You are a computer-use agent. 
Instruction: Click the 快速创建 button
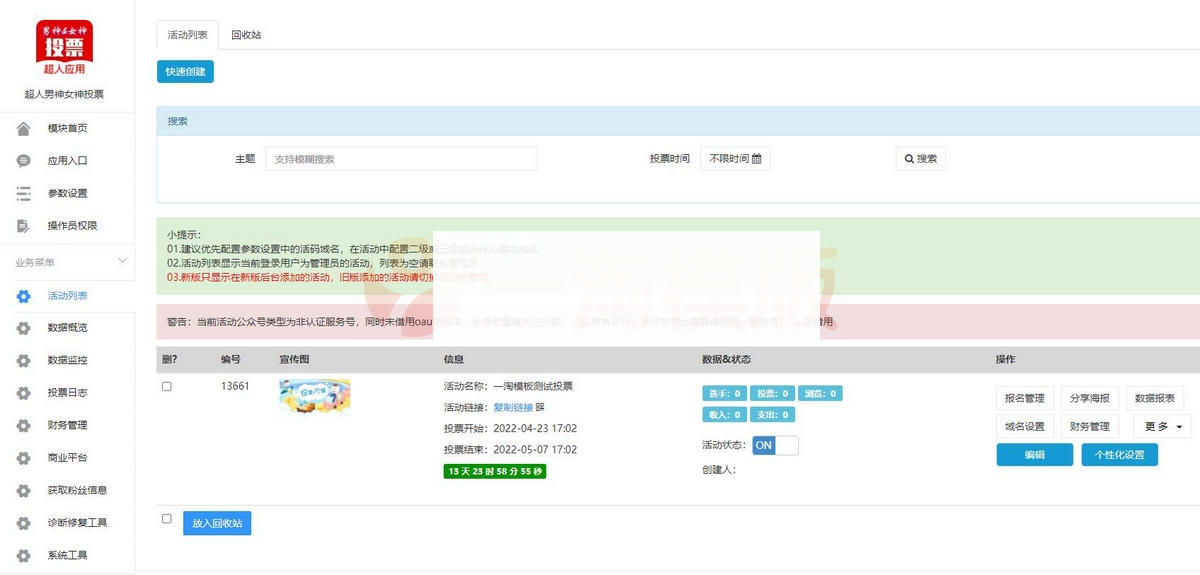coord(185,72)
